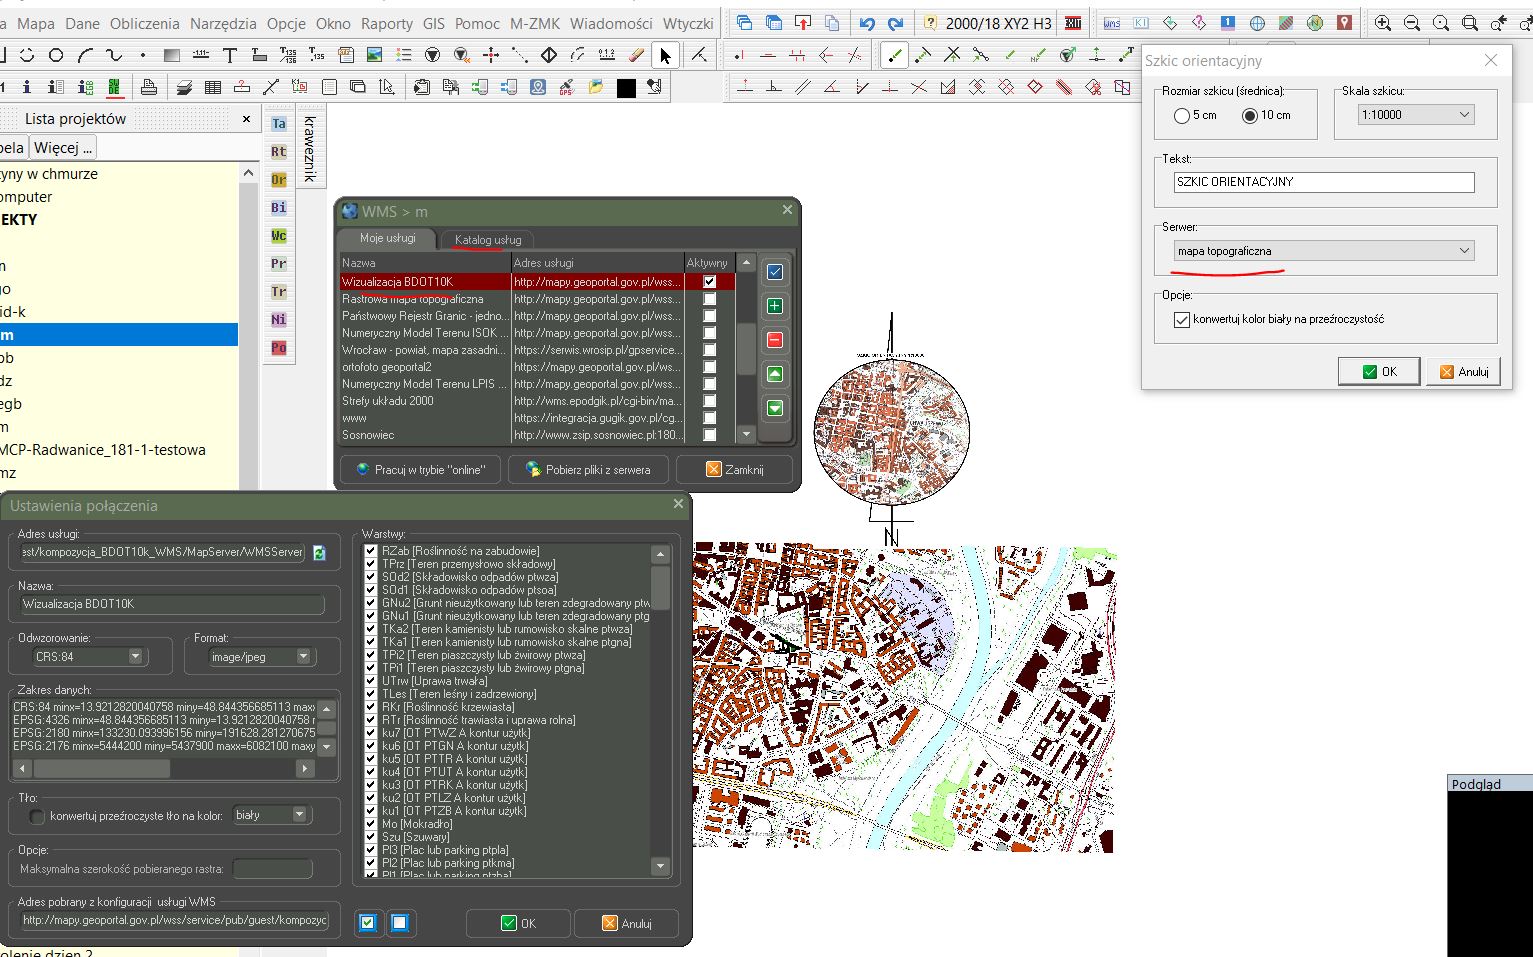This screenshot has height=957, width=1533.
Task: Click the green plus add service button
Action: pos(774,306)
